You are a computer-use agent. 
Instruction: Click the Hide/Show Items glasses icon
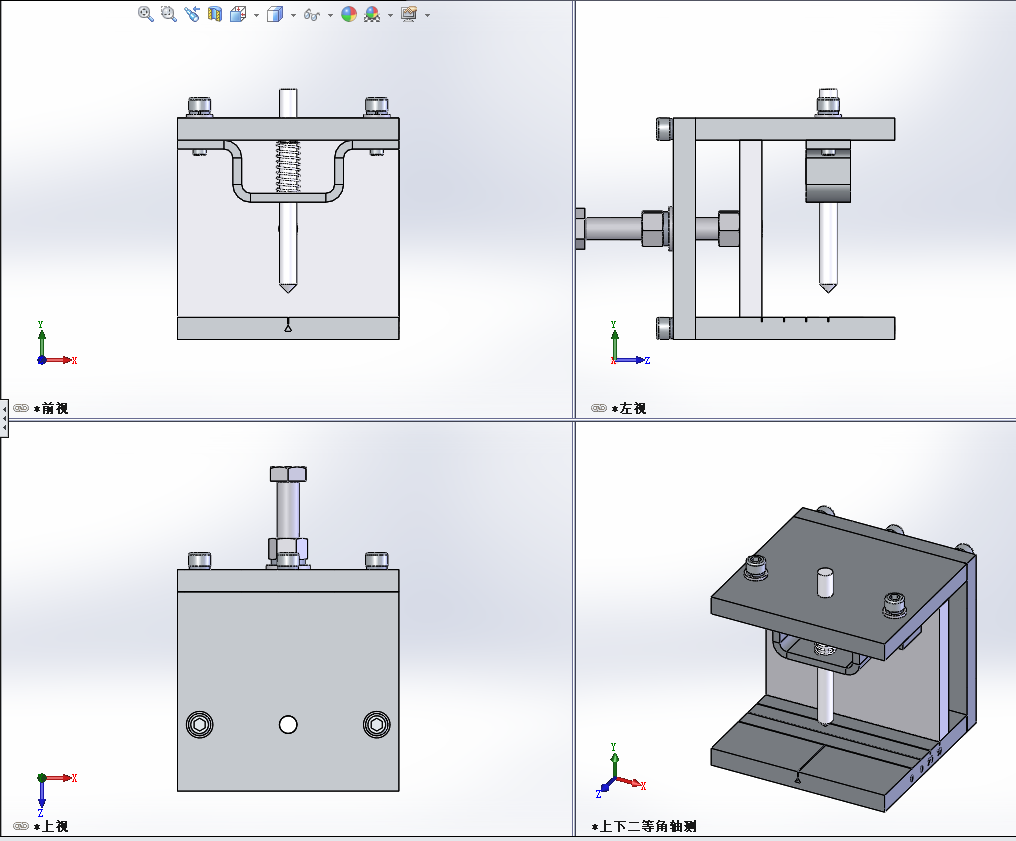click(x=312, y=14)
